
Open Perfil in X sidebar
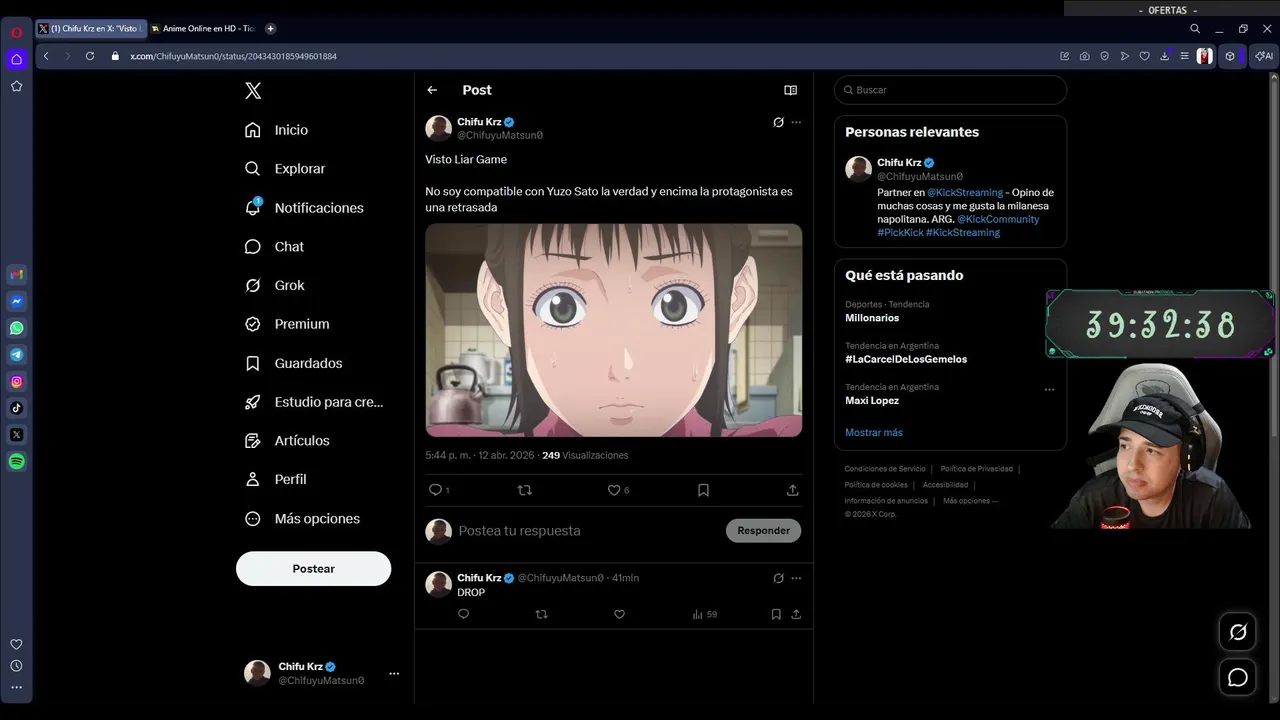tap(275, 479)
